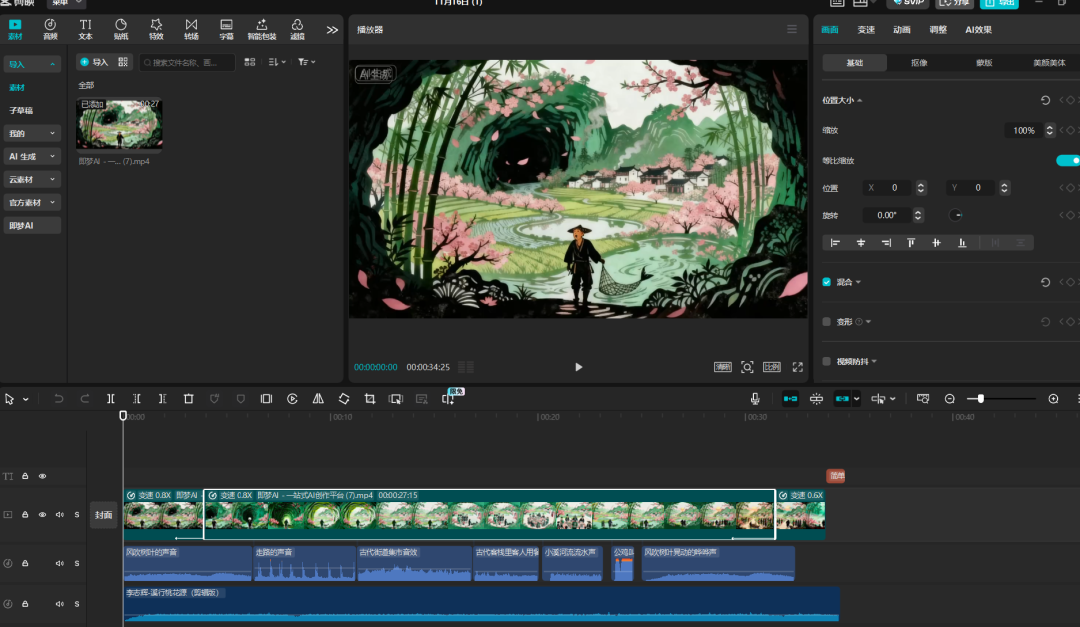The image size is (1080, 627).
Task: Open the 转场 transitions panel
Action: (x=191, y=29)
